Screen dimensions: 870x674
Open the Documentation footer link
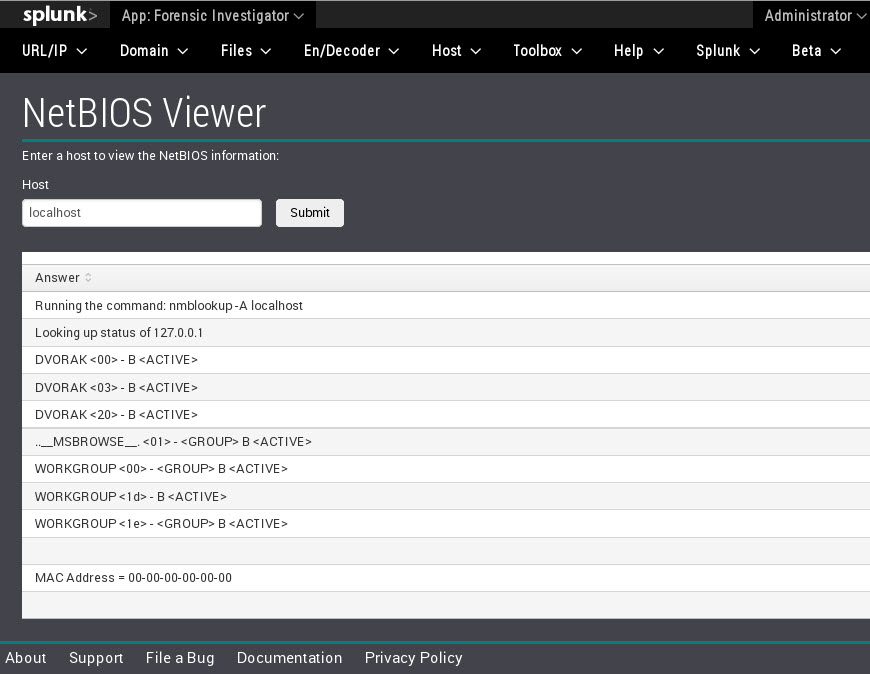coord(289,658)
